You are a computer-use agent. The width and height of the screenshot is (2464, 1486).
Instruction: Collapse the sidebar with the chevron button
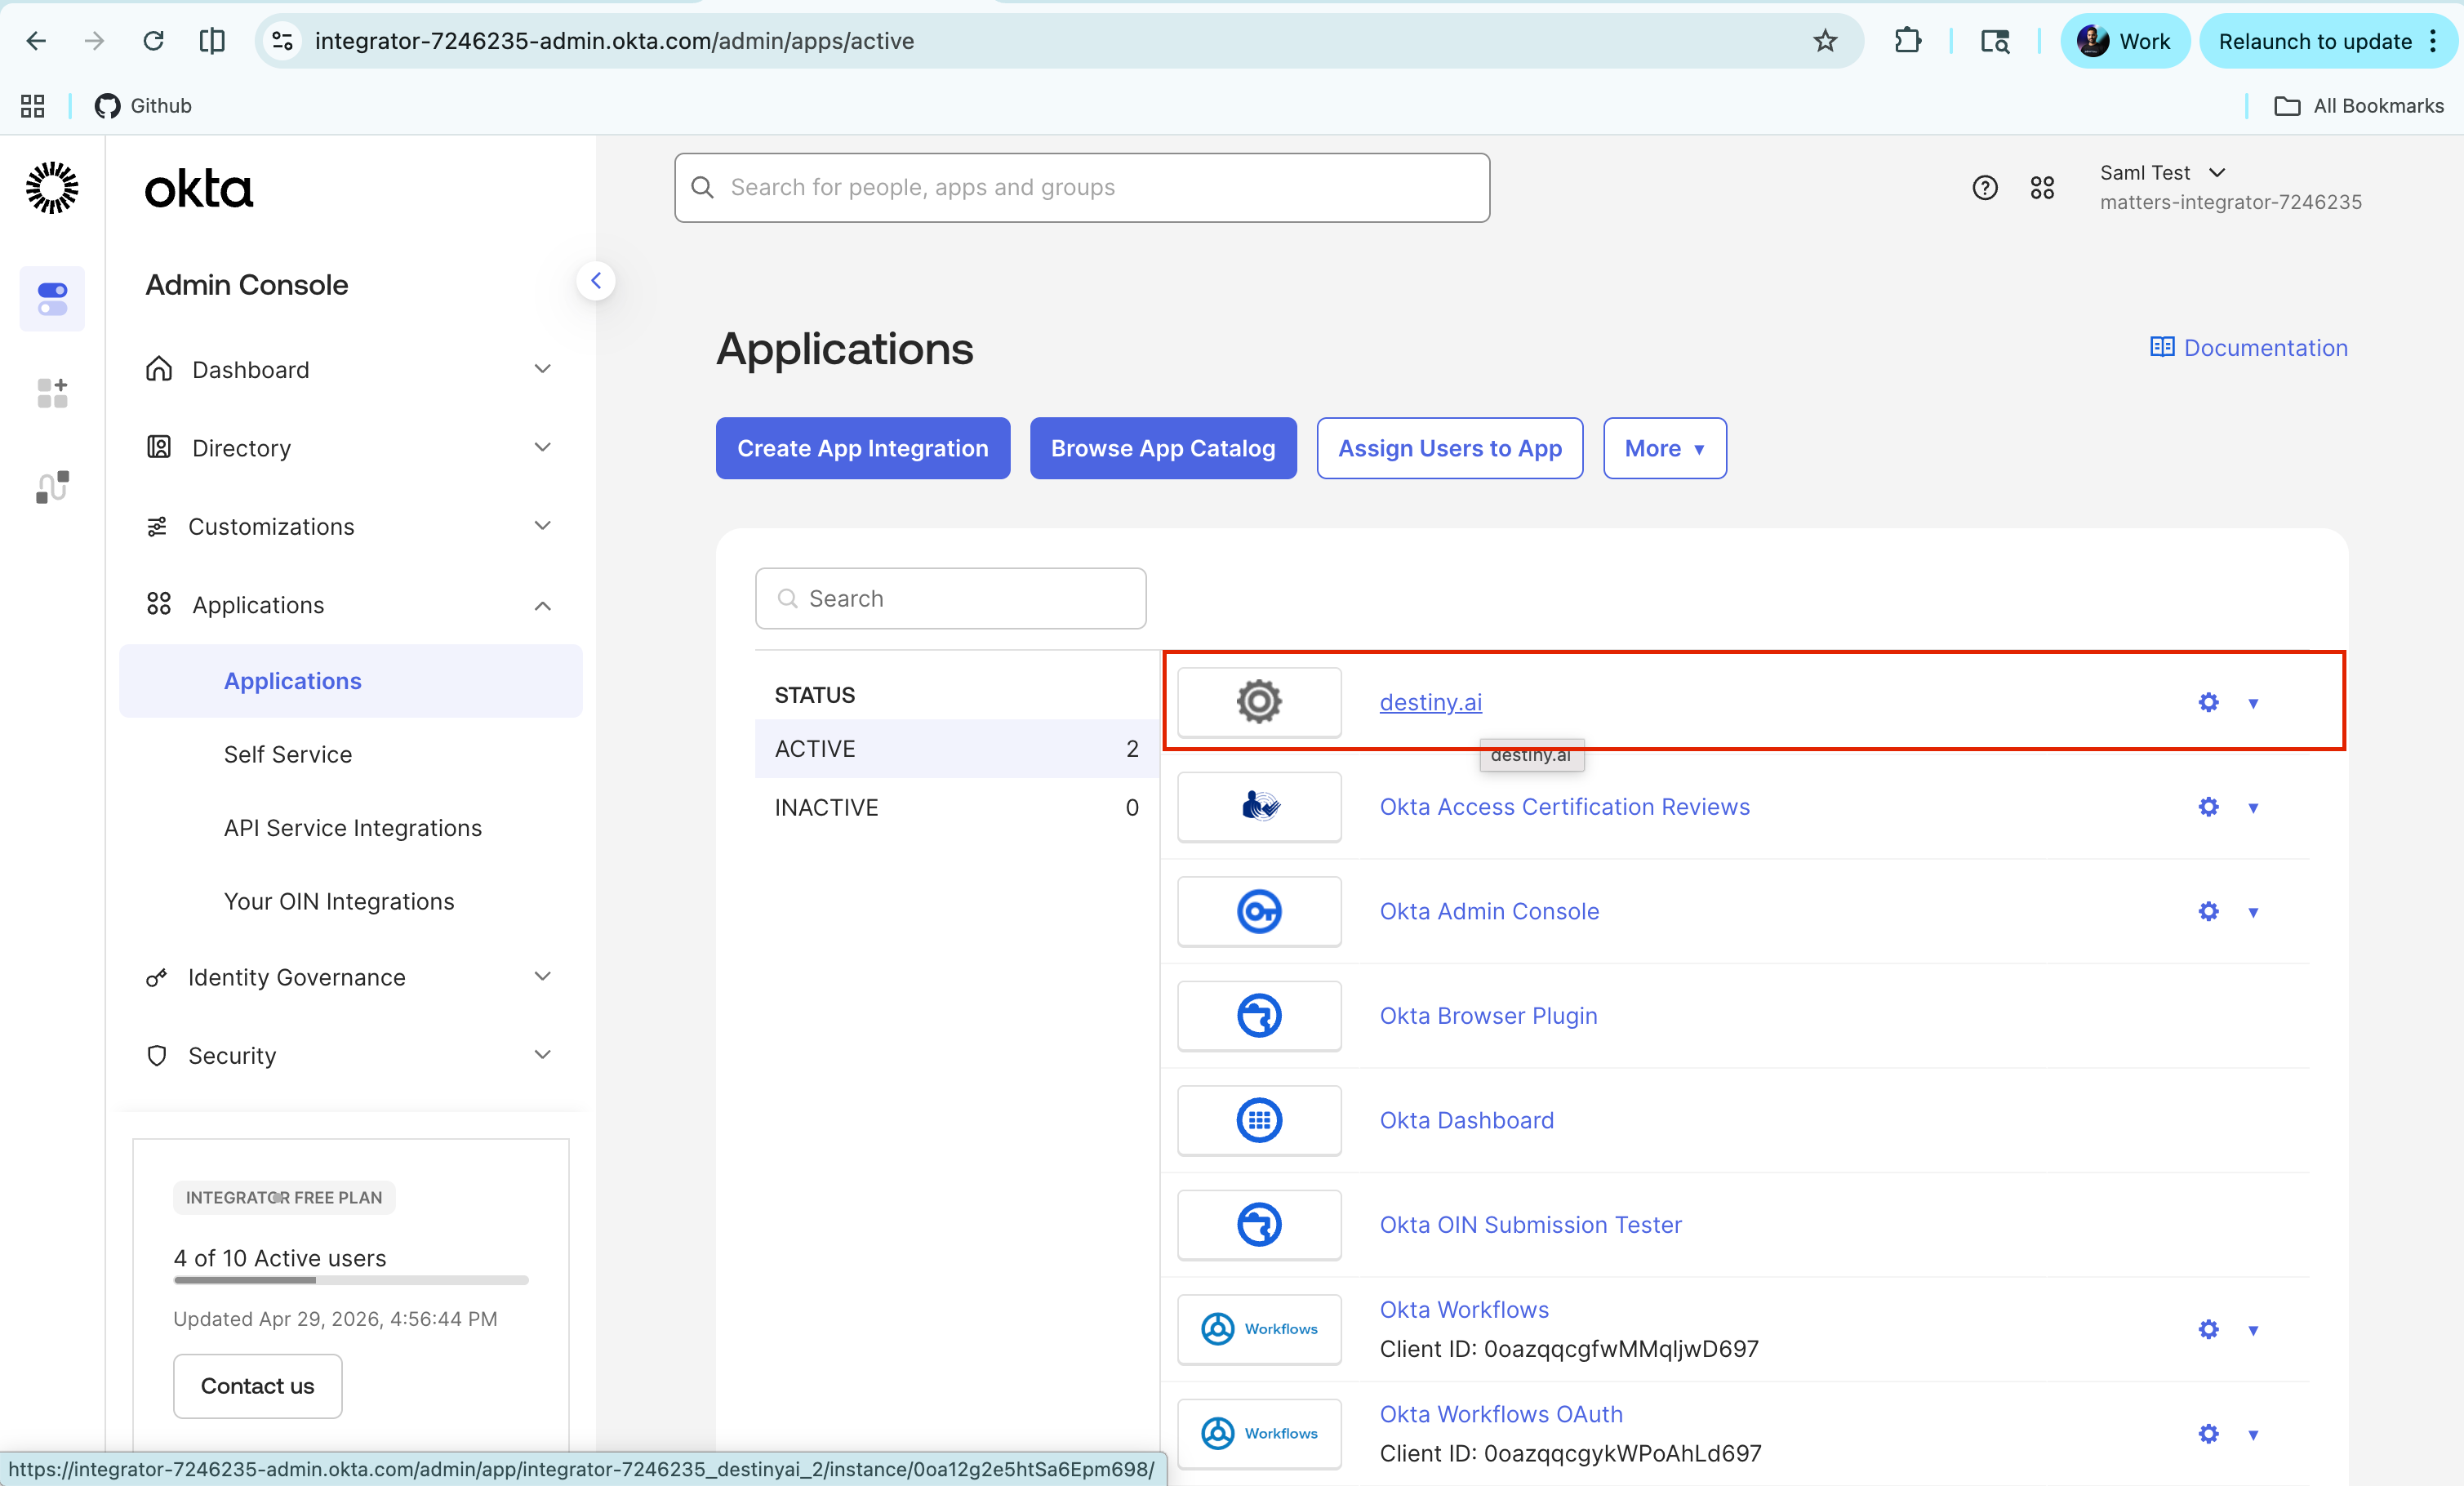pyautogui.click(x=596, y=281)
